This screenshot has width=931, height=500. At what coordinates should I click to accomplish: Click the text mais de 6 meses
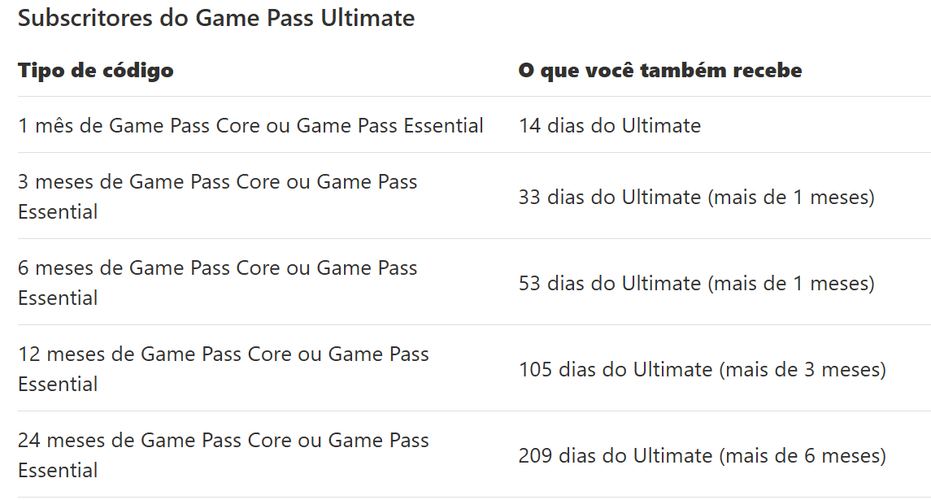coord(803,455)
